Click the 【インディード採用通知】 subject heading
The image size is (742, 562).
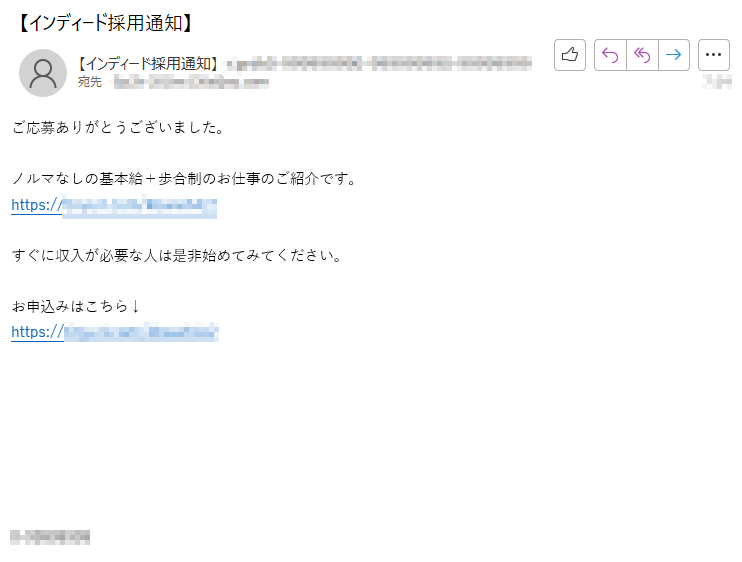(x=104, y=23)
